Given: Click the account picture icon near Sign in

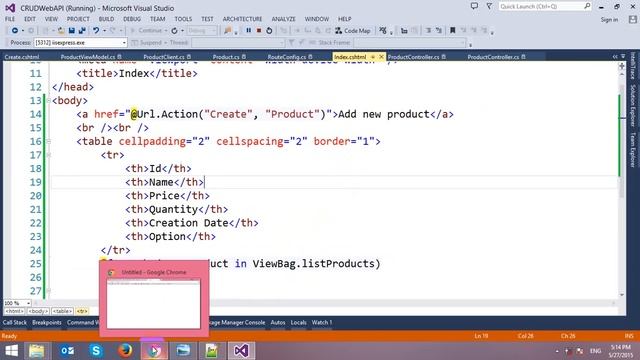Looking at the screenshot, I should (x=633, y=19).
